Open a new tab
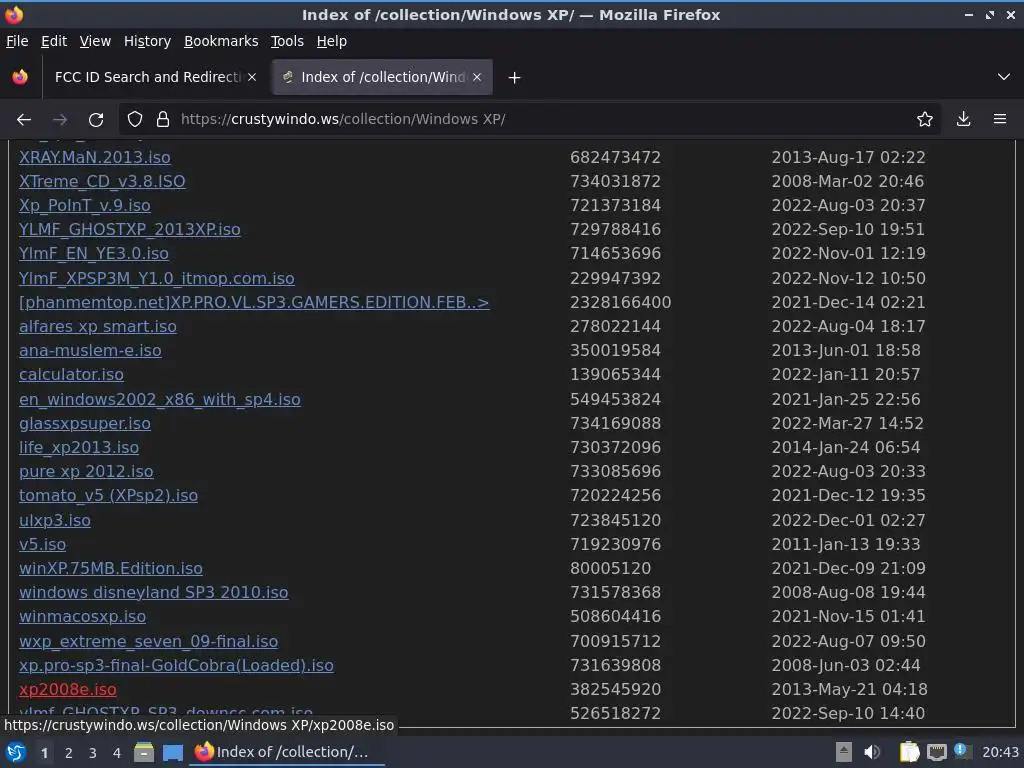Screen dimensions: 1024x768 coord(515,78)
